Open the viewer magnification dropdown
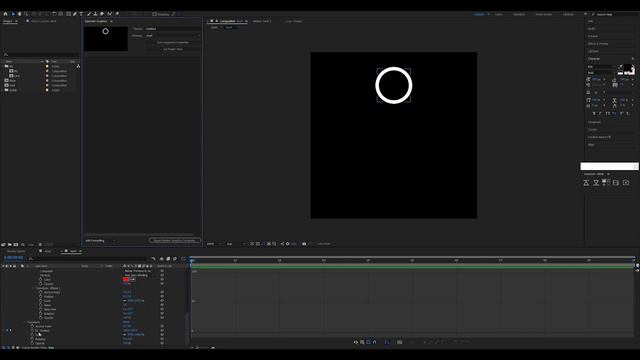 point(214,244)
